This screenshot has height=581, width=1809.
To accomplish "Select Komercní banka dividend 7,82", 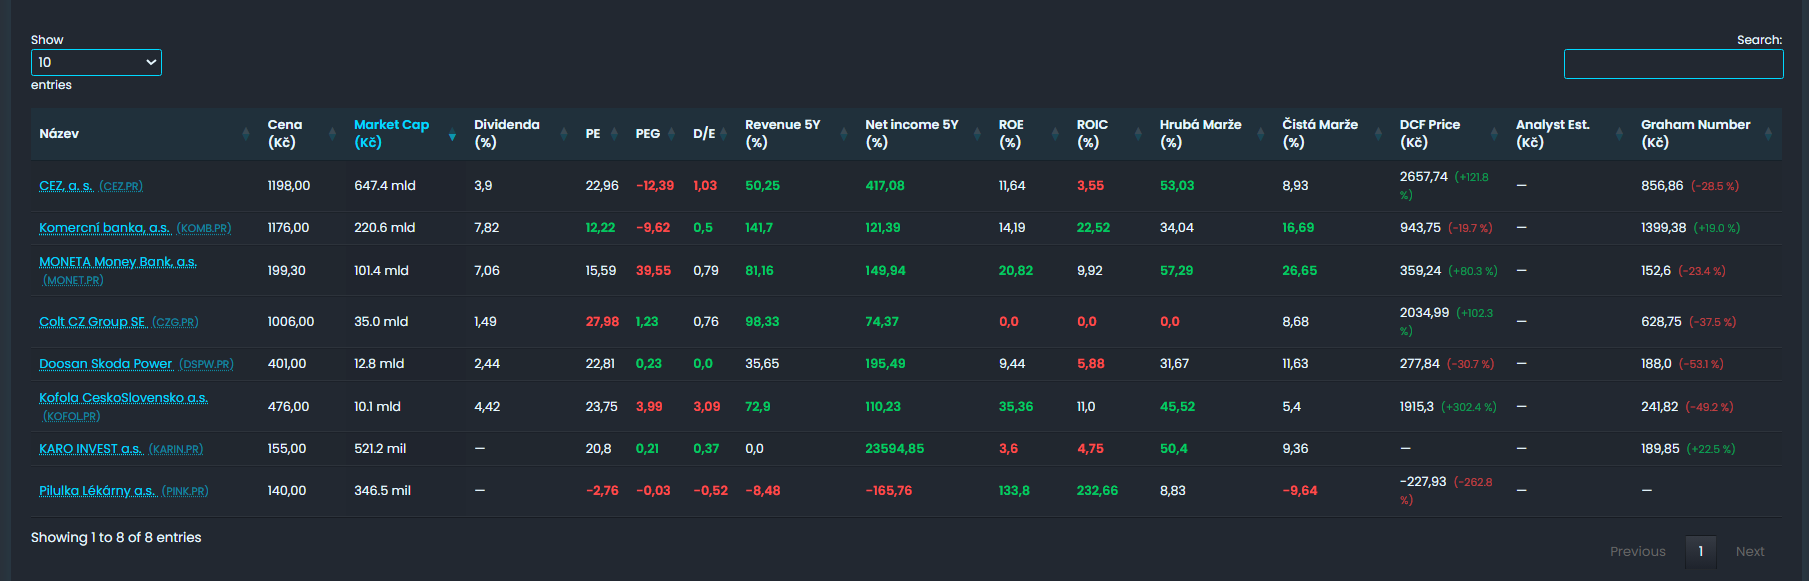I will click(486, 228).
